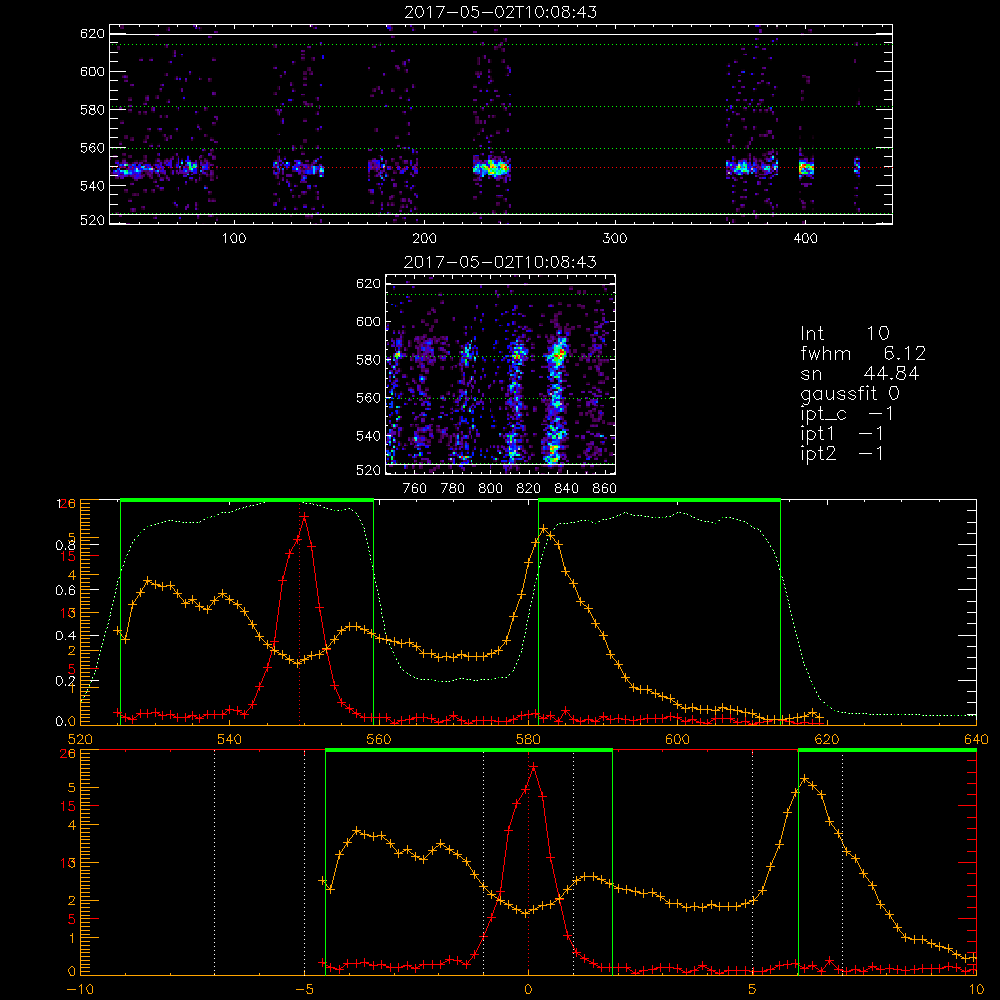Click the bright blob at x=400 in top spectrogram
The image size is (1000, 1000).
click(806, 168)
